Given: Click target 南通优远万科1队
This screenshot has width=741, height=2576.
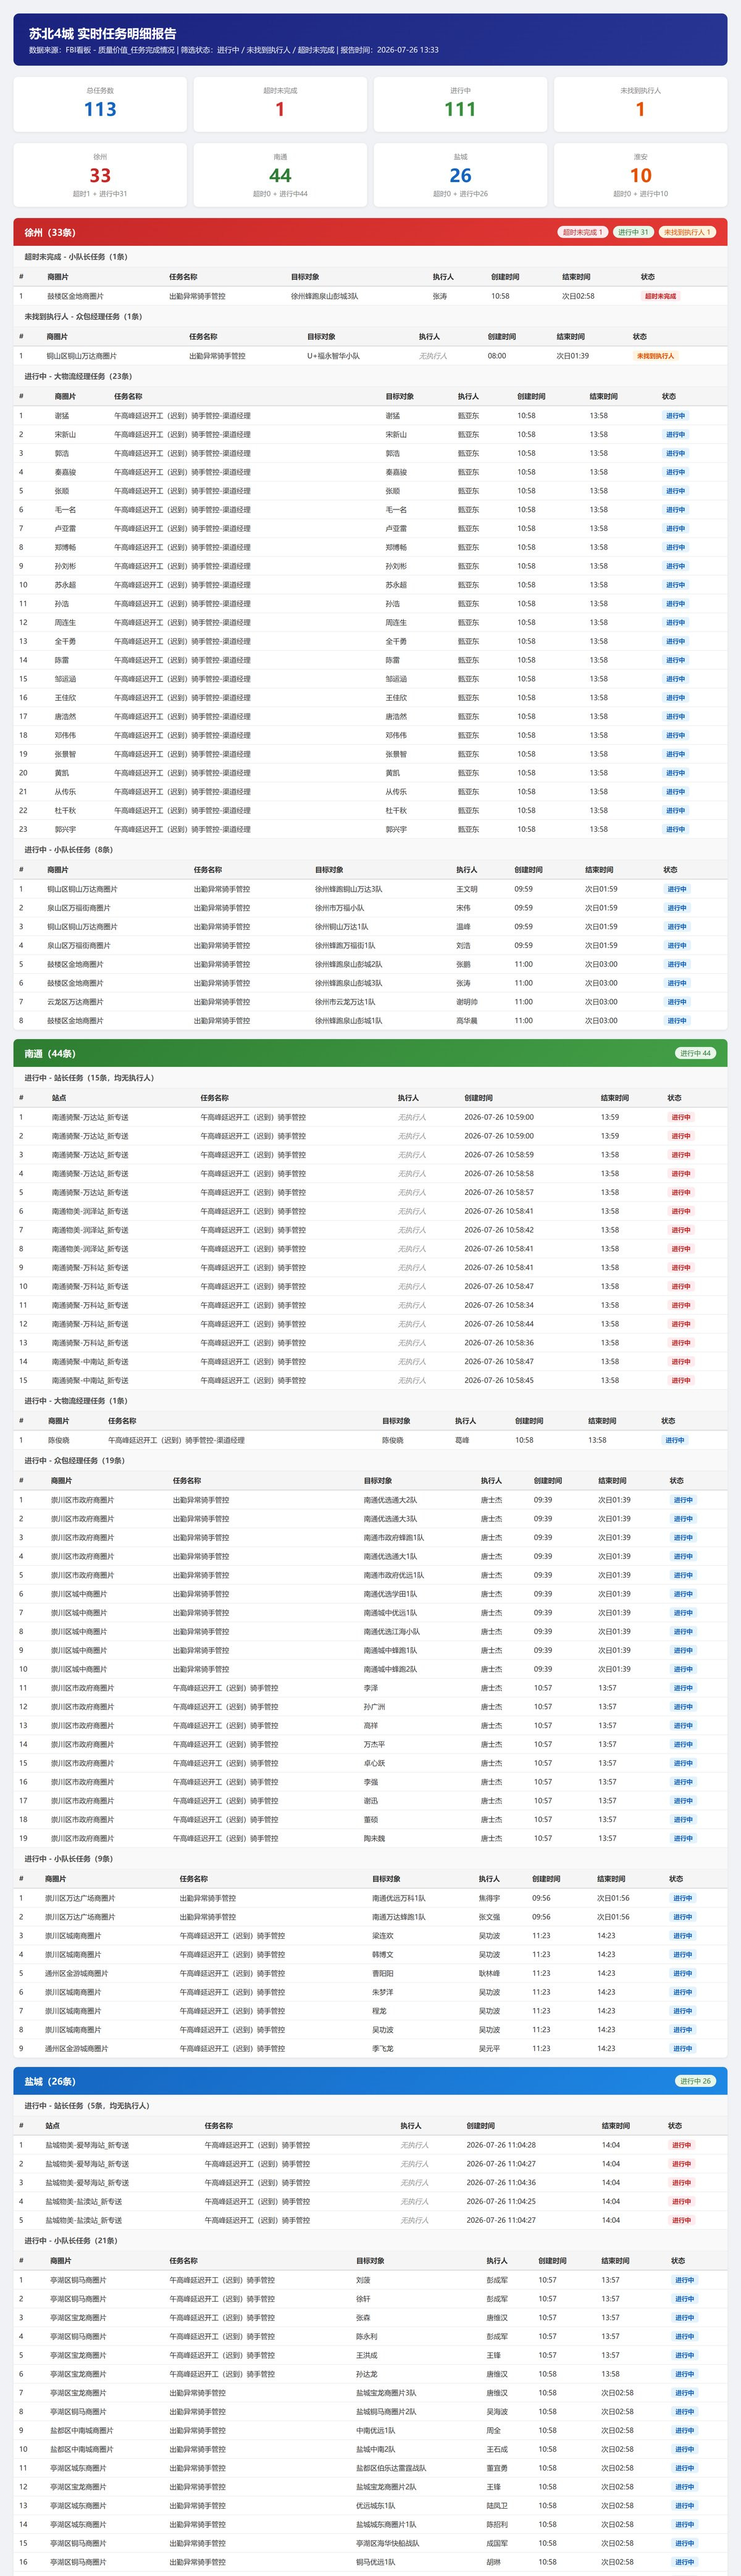Looking at the screenshot, I should [x=399, y=1898].
